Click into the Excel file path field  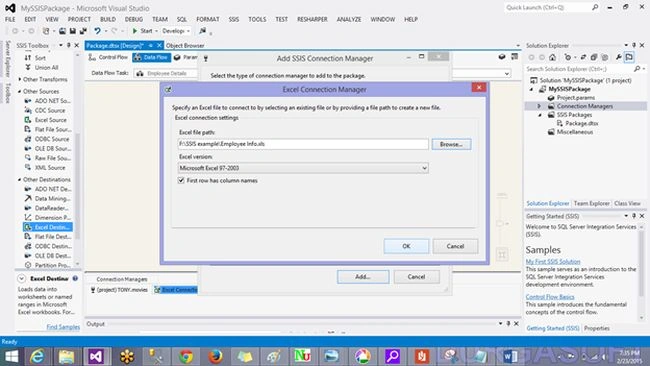click(303, 144)
